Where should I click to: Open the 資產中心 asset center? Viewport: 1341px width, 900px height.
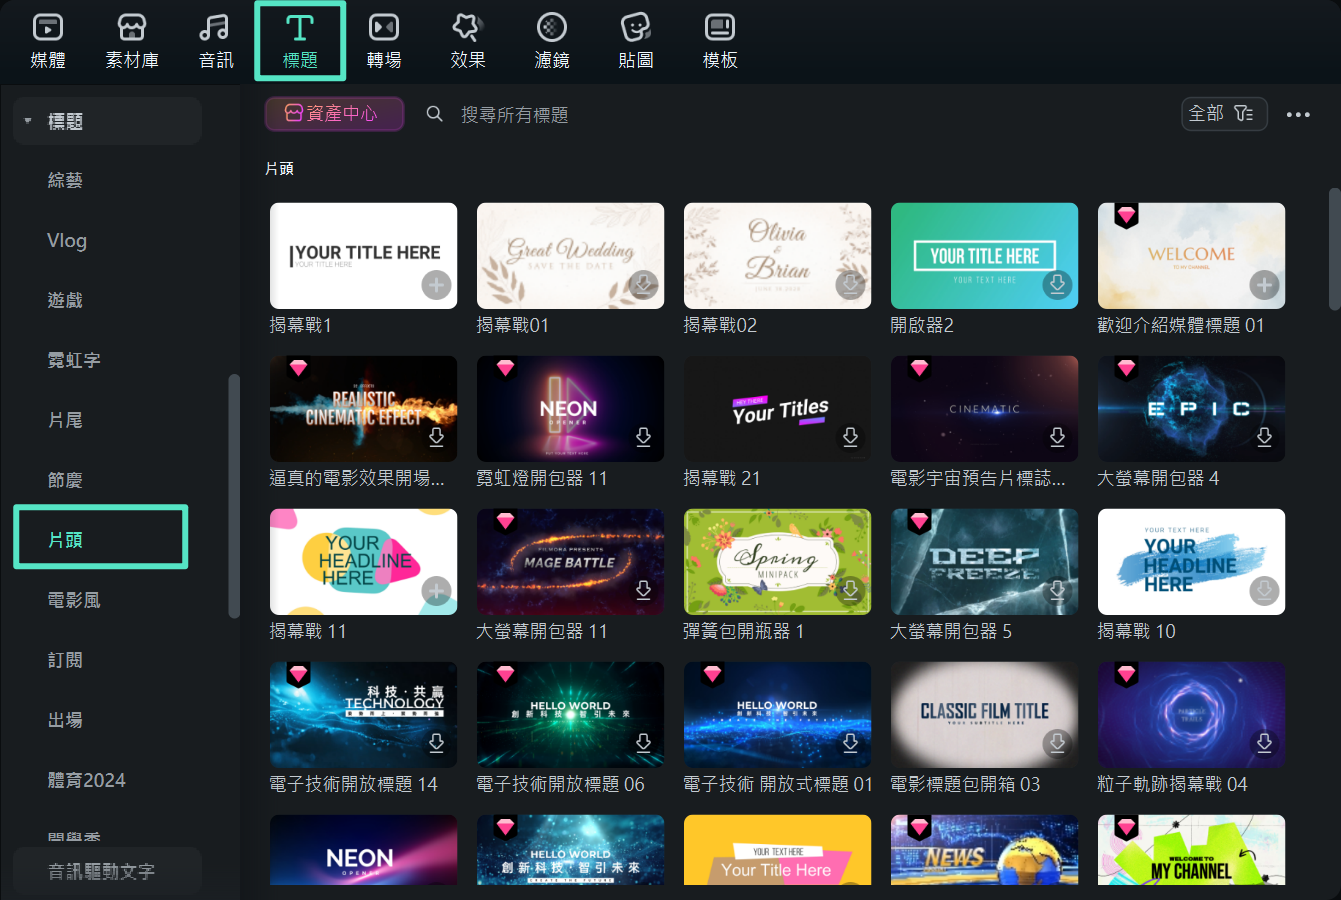click(x=334, y=114)
